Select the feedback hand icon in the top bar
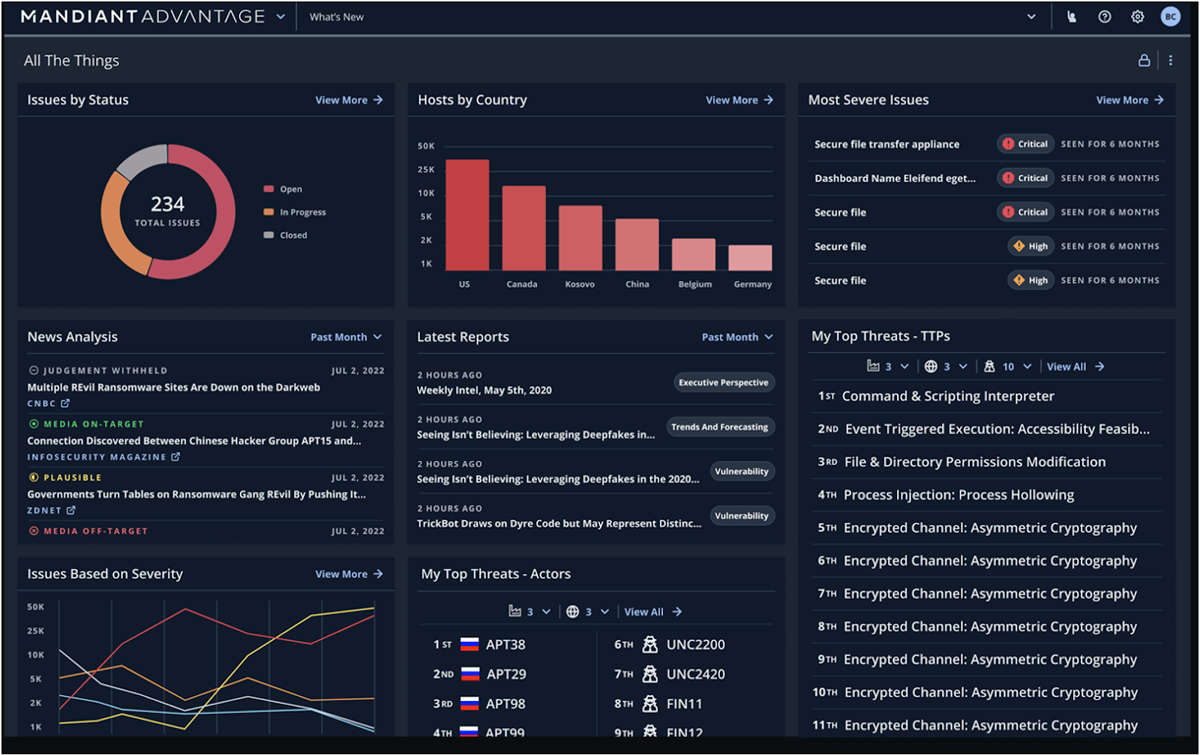Viewport: 1200px width, 755px height. pos(1069,16)
